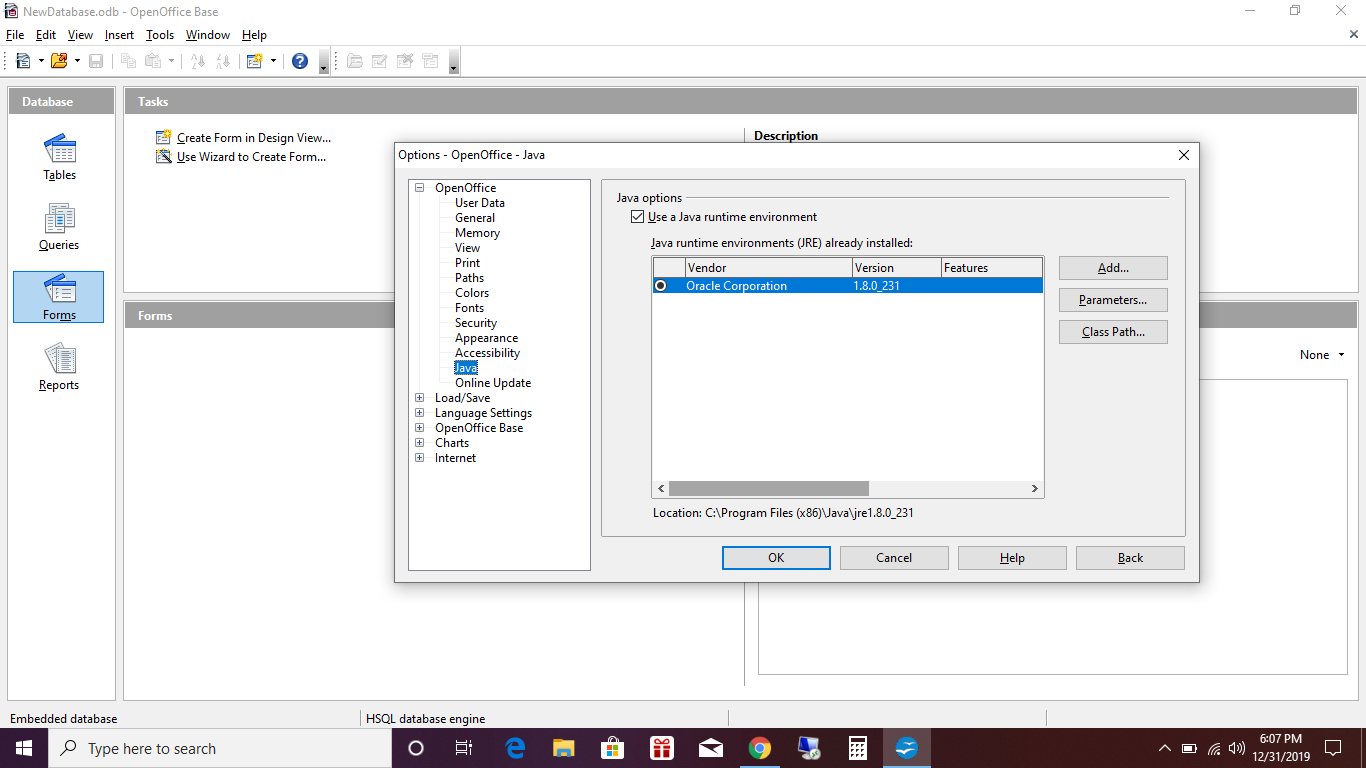
Task: Open the Queries section icon
Action: [x=59, y=221]
